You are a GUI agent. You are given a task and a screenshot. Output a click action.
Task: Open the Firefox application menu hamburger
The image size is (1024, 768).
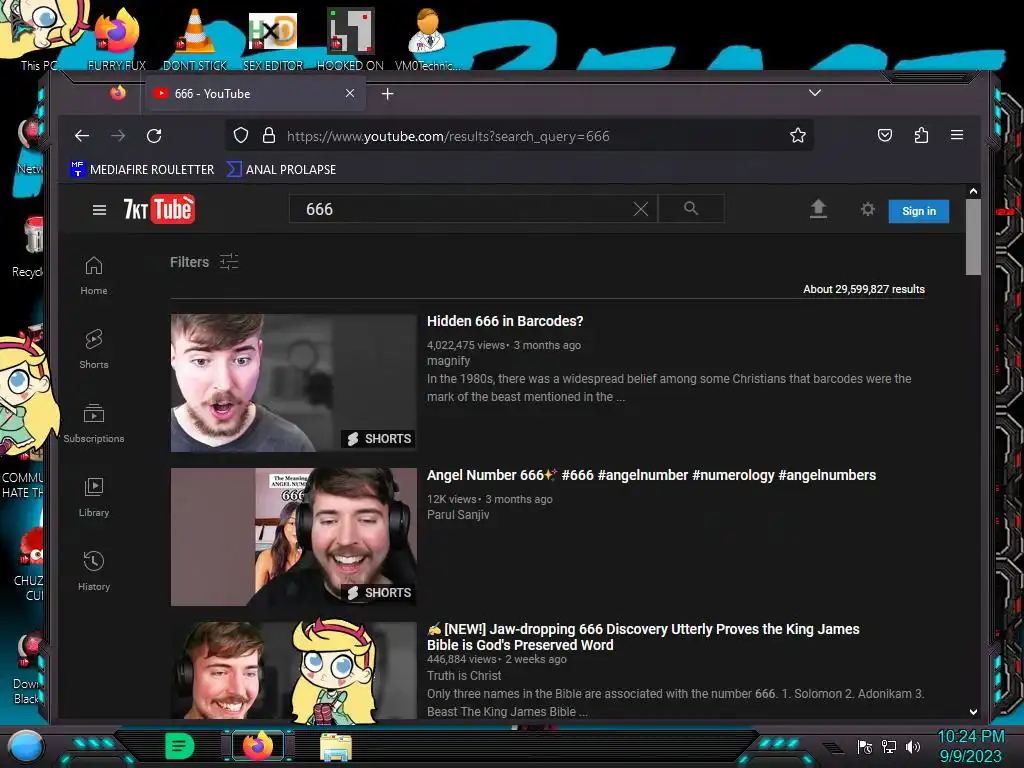tap(957, 135)
